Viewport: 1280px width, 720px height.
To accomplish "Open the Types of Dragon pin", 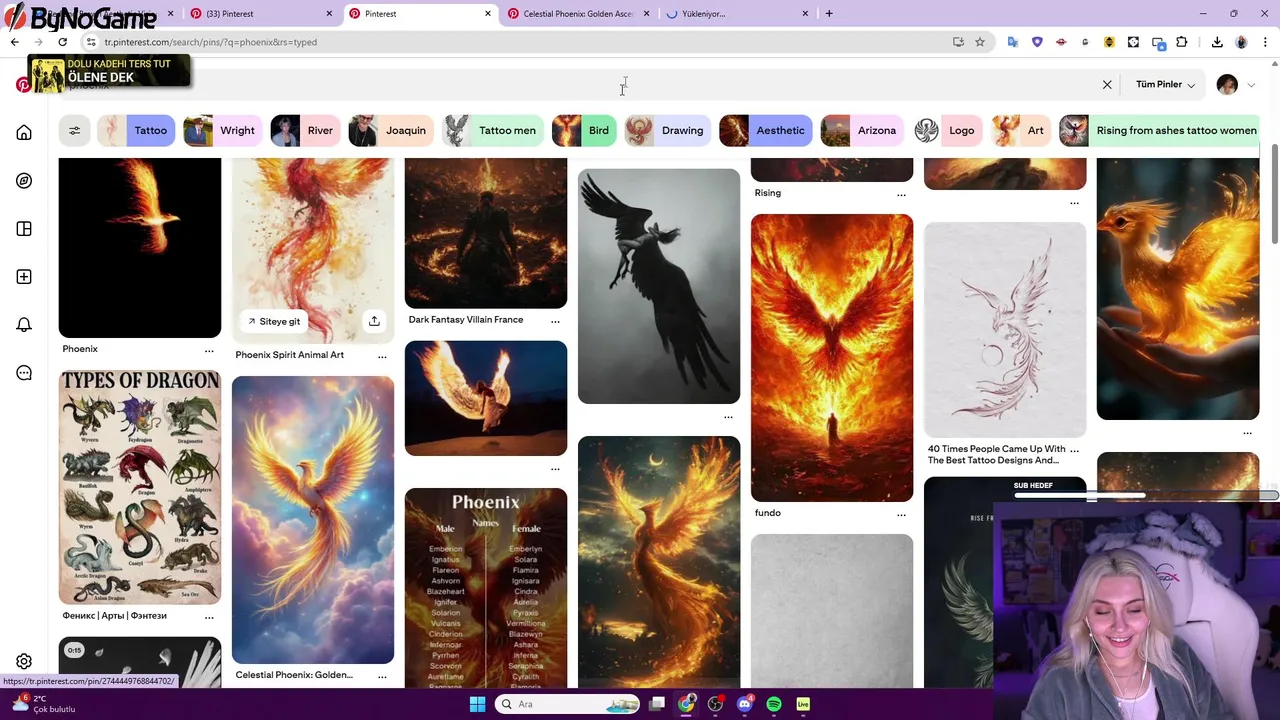I will 140,487.
